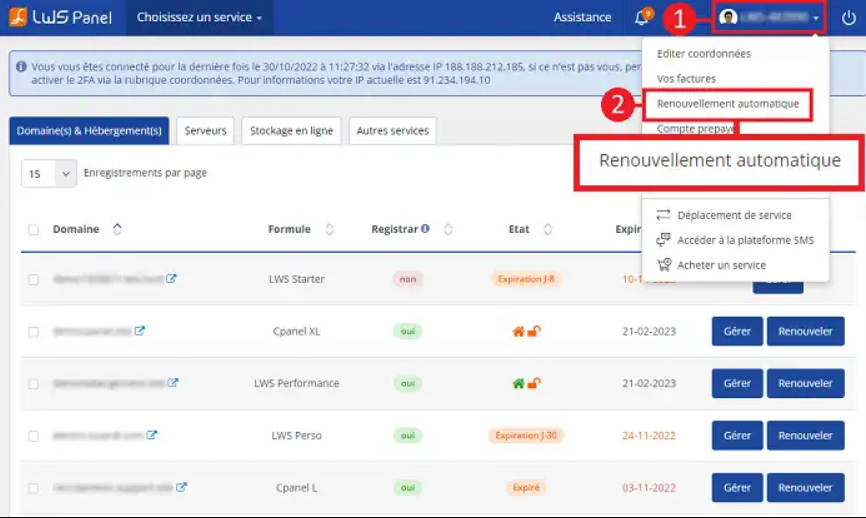866x518 pixels.
Task: Click the LWS Starter formule cell
Action: tap(297, 279)
